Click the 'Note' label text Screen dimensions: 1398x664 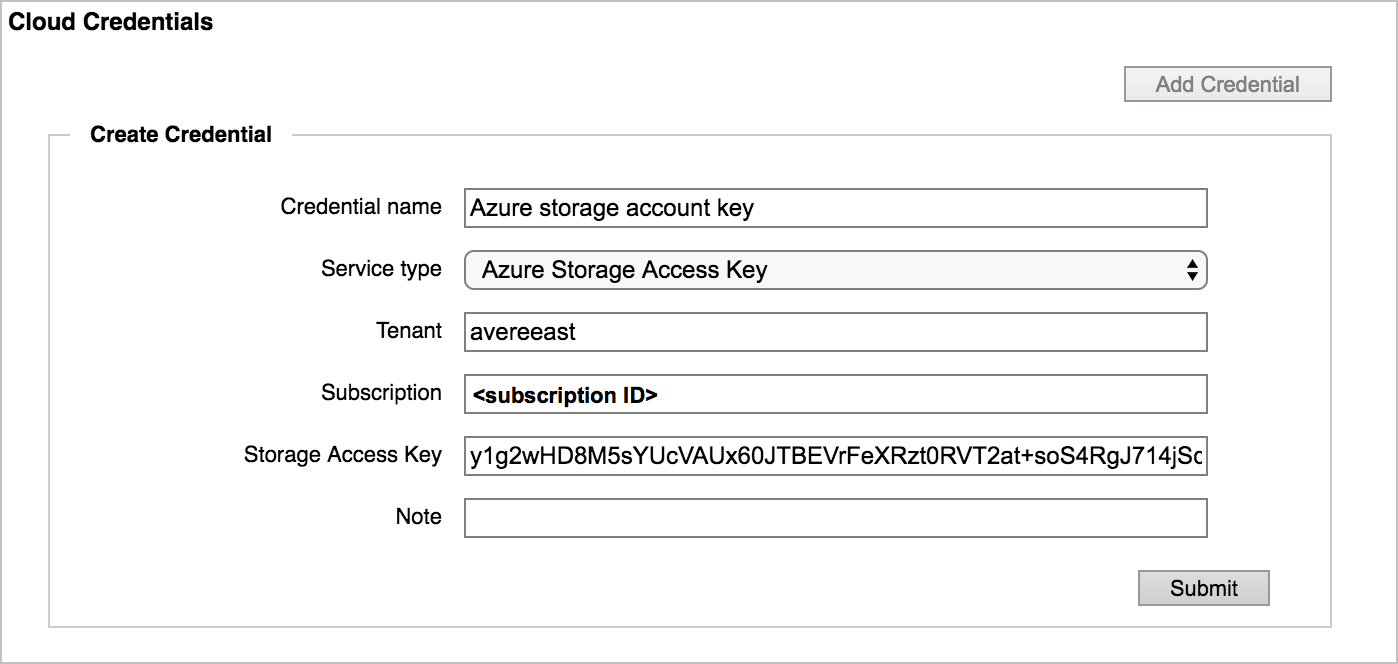(x=418, y=517)
